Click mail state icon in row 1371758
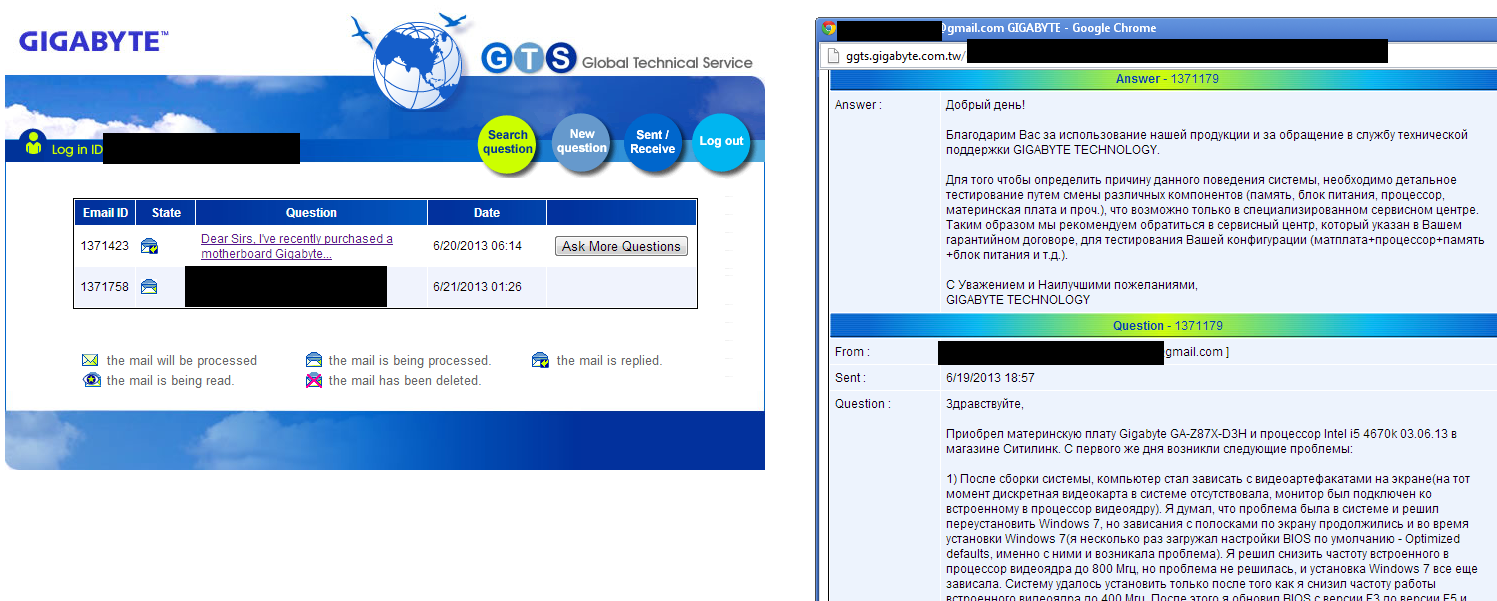Image resolution: width=1497 pixels, height=601 pixels. click(149, 287)
